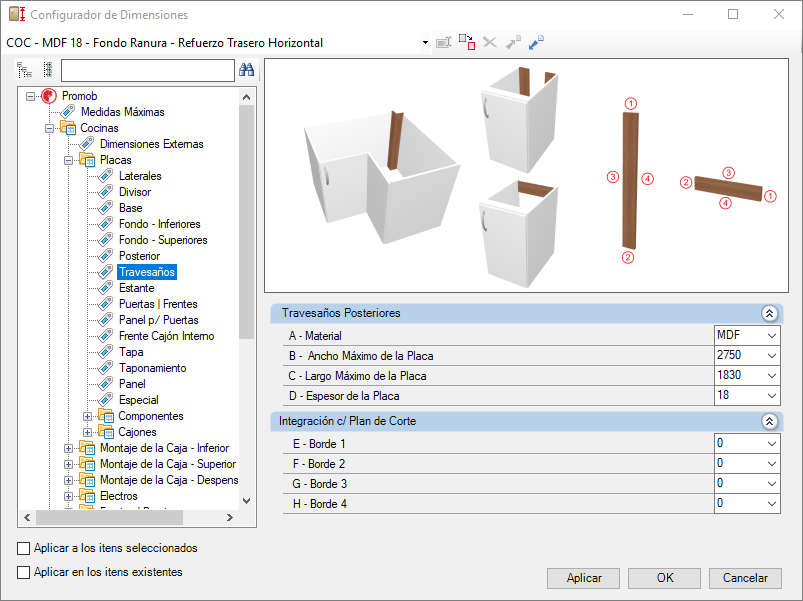Click the blue export arrow toolbar icon

click(536, 42)
